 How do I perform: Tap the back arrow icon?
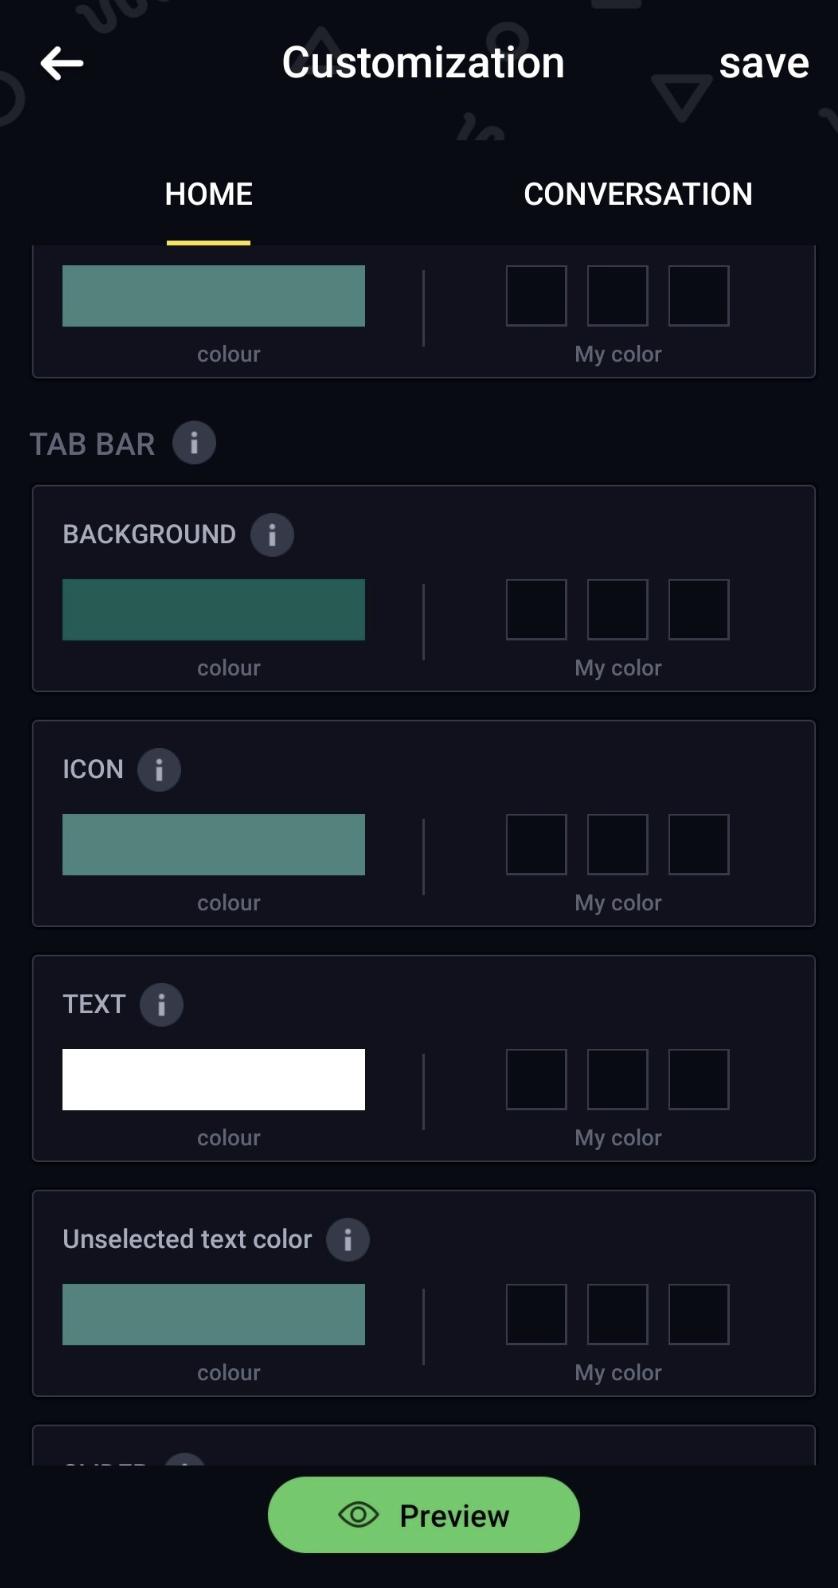62,63
